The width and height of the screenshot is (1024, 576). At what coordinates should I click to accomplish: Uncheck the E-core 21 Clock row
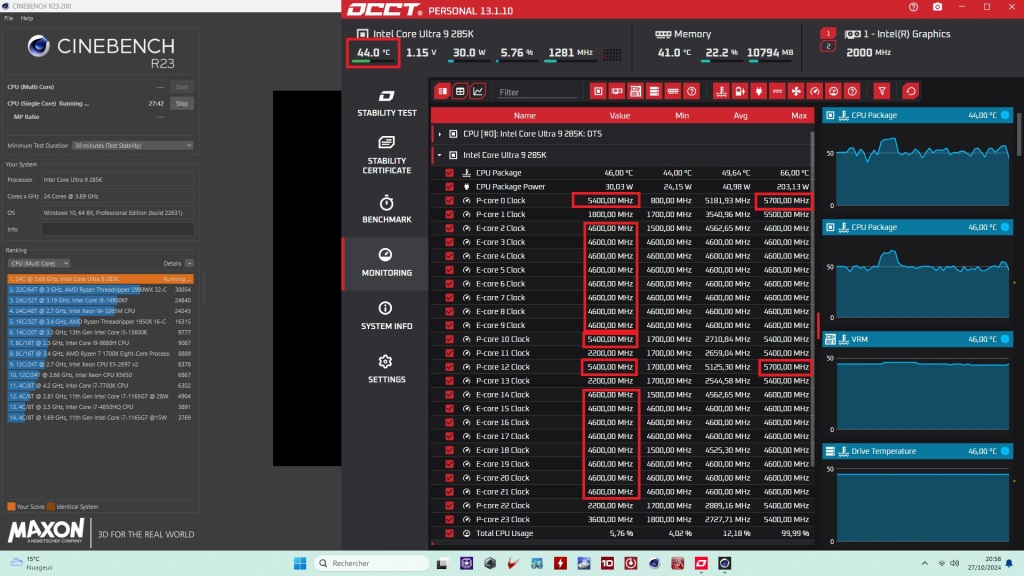(x=449, y=492)
